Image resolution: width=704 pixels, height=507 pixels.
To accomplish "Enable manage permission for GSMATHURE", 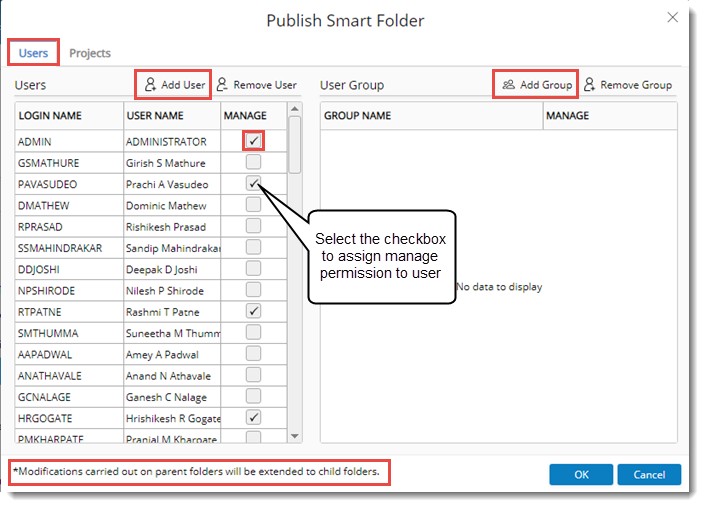I will click(254, 162).
